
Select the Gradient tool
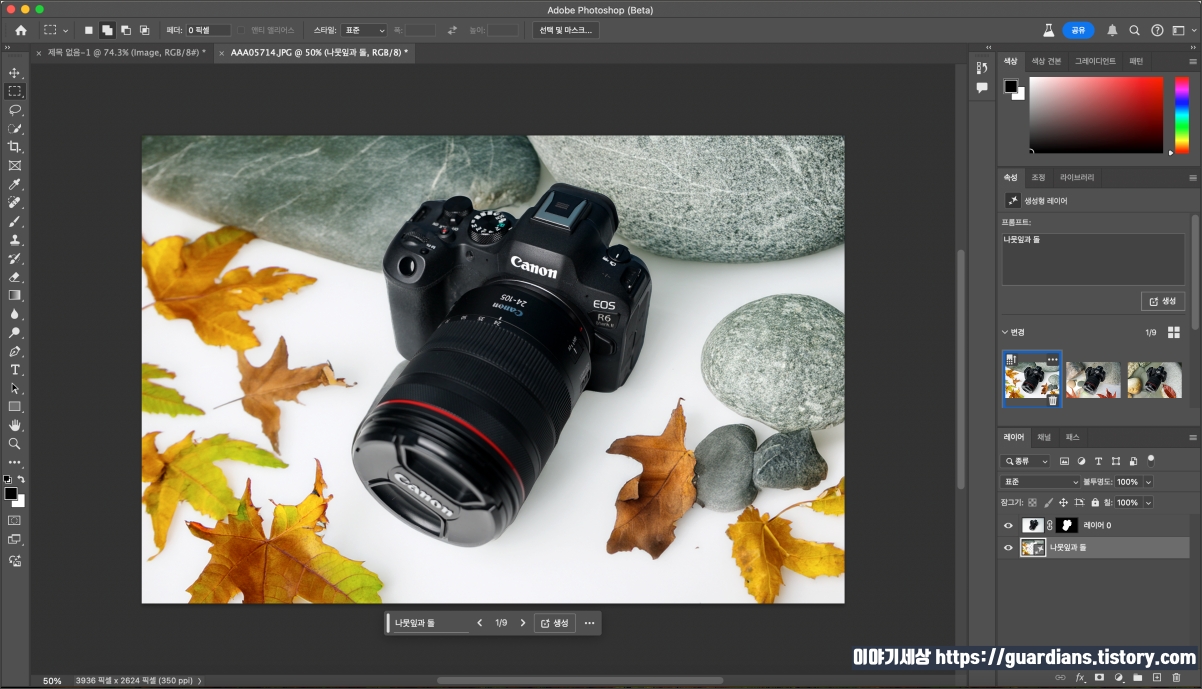coord(15,295)
